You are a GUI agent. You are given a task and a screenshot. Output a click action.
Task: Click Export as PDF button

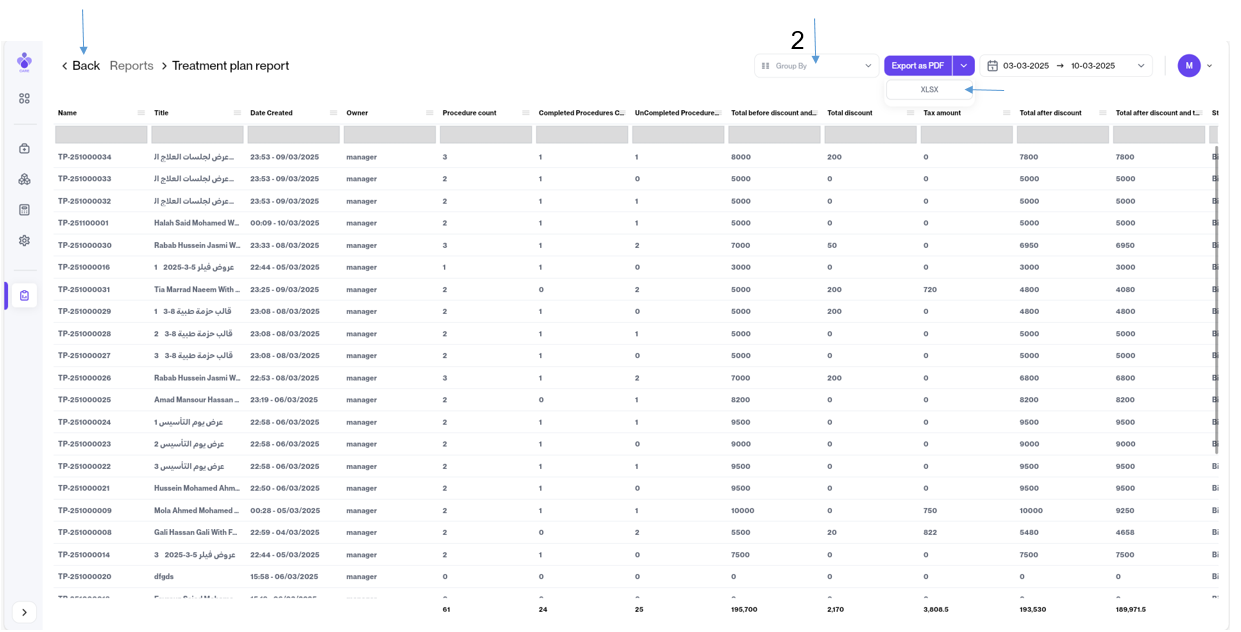917,66
